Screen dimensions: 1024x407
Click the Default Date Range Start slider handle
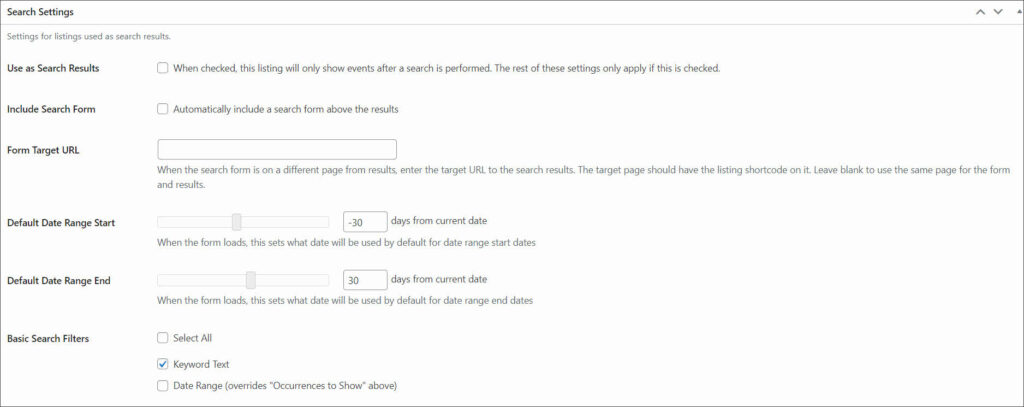click(x=236, y=222)
